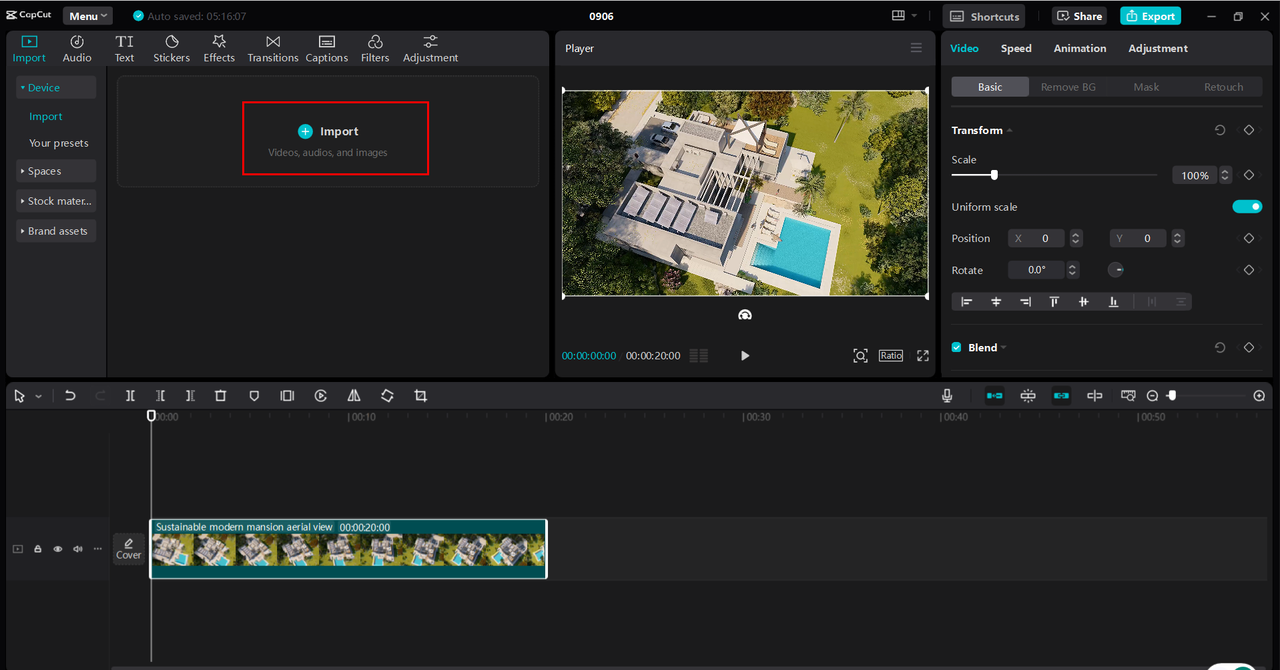1280x670 pixels.
Task: Click the Scale slider handle
Action: pos(994,175)
